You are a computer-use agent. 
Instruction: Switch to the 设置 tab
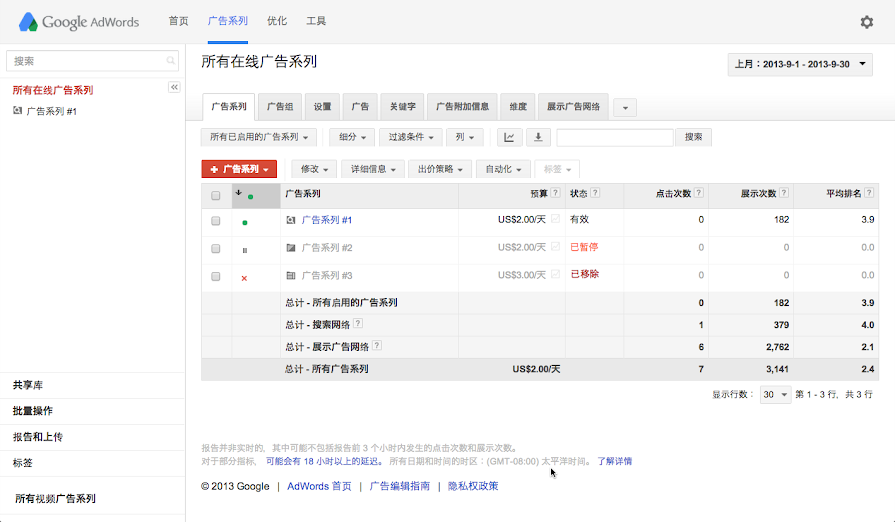[322, 107]
